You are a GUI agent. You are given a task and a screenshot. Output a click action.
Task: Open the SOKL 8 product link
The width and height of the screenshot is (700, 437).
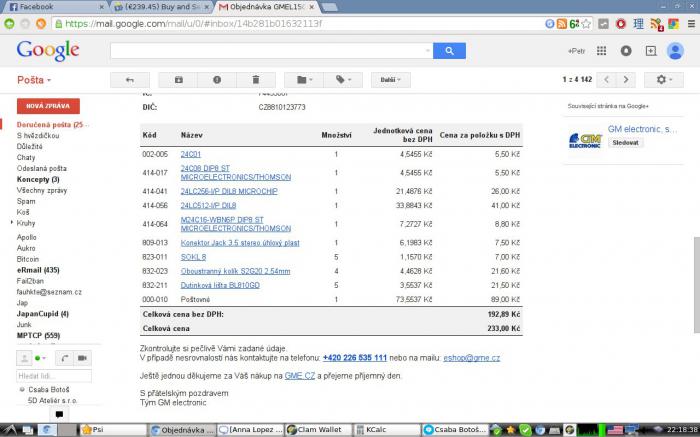193,257
